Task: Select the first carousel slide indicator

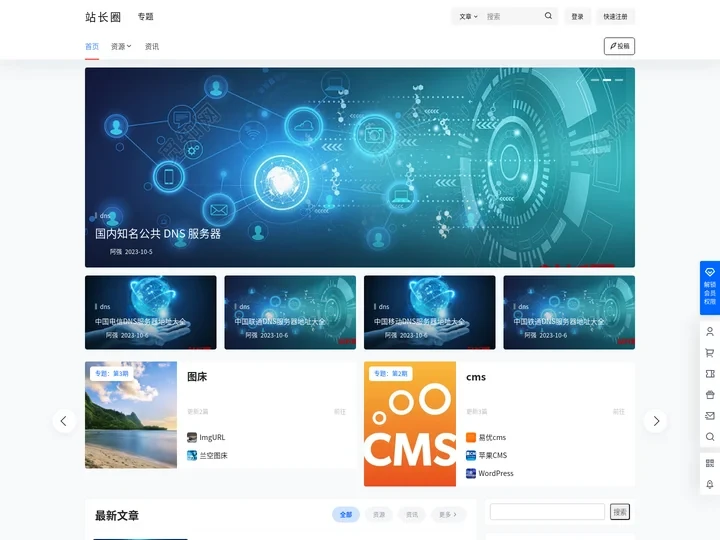Action: [595, 80]
